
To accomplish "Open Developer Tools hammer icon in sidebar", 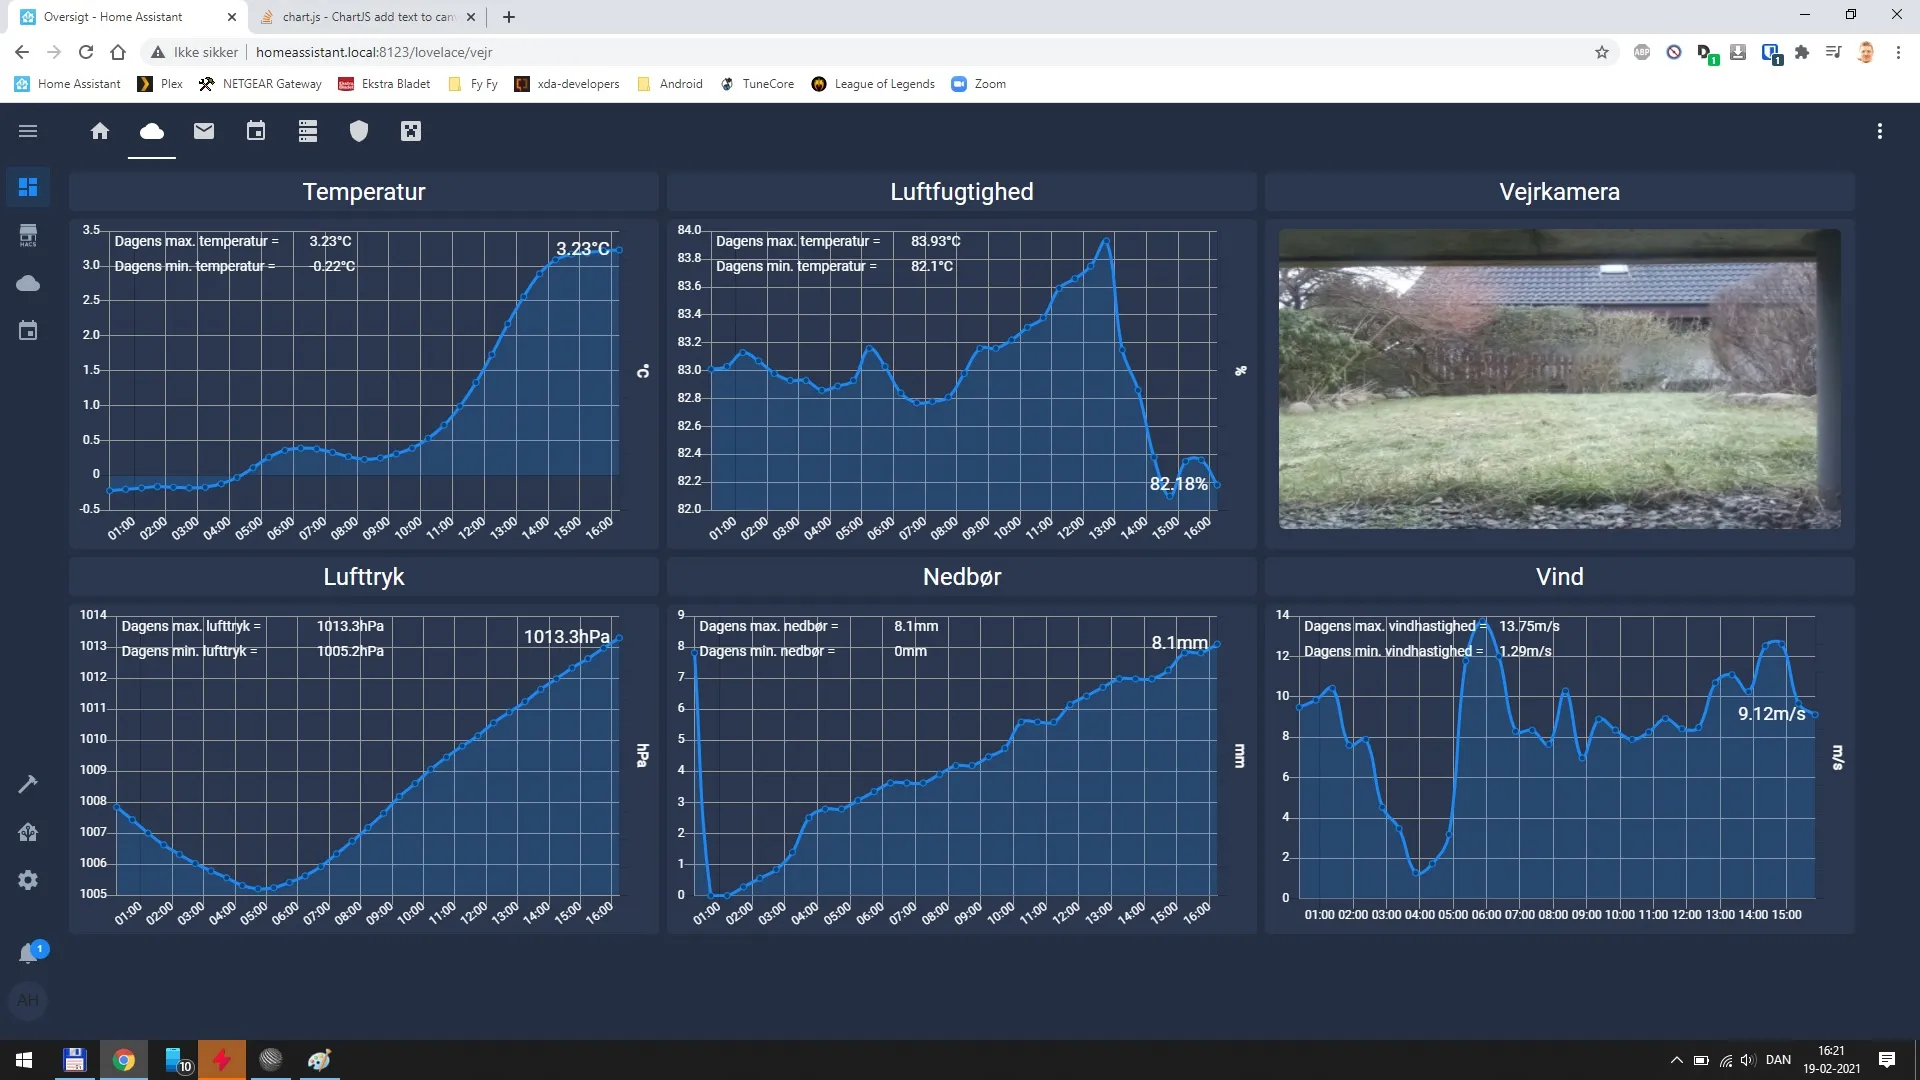I will (28, 784).
